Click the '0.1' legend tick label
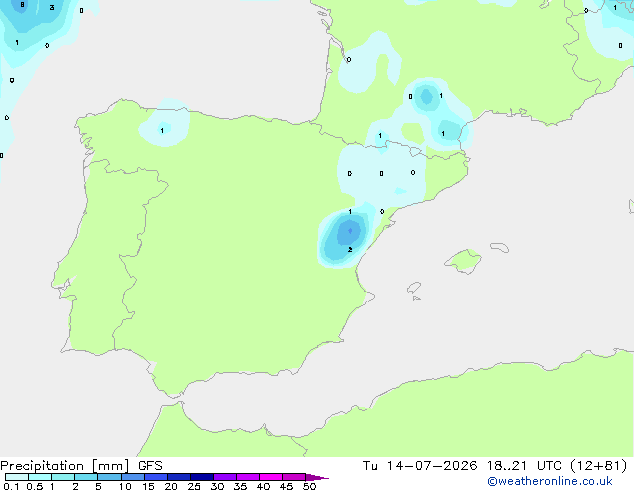Viewport: 634px width, 490px height. click(x=11, y=486)
